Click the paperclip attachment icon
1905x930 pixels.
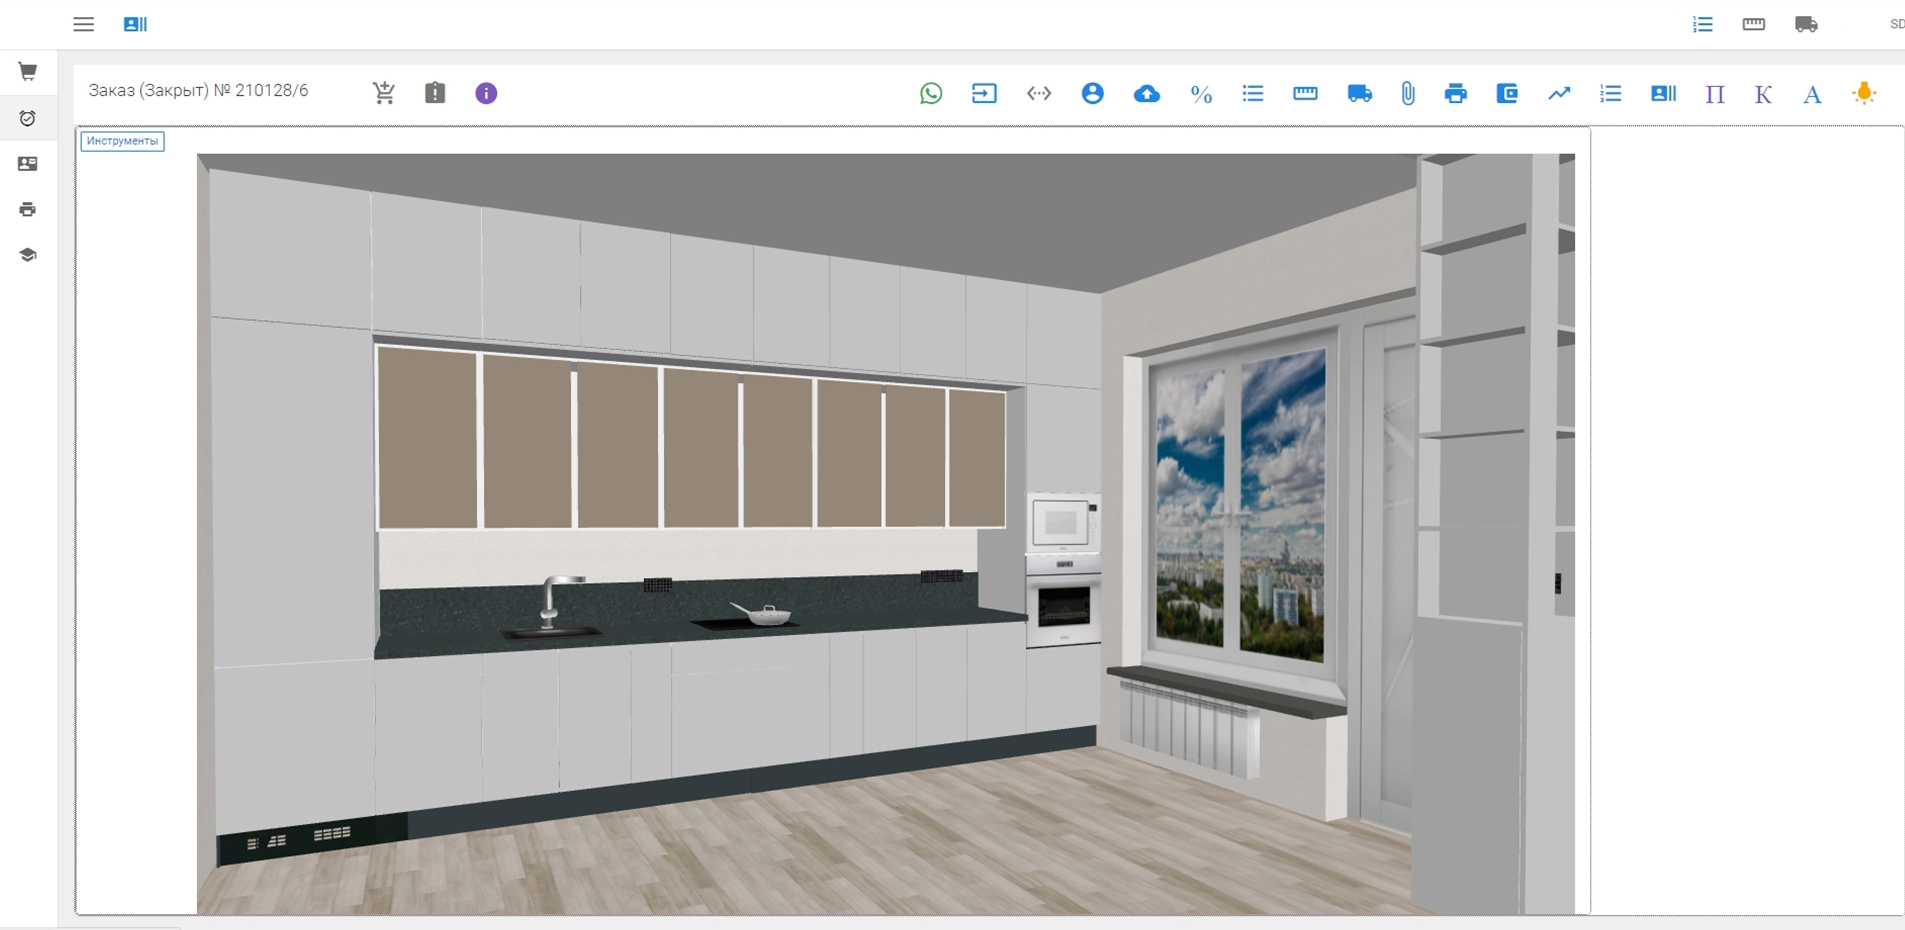tap(1408, 94)
